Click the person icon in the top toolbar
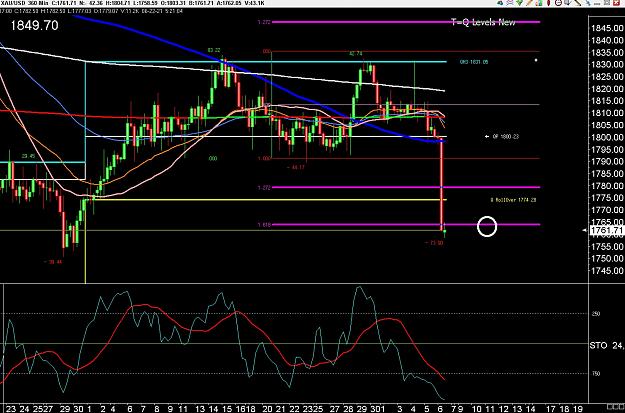 510,3
